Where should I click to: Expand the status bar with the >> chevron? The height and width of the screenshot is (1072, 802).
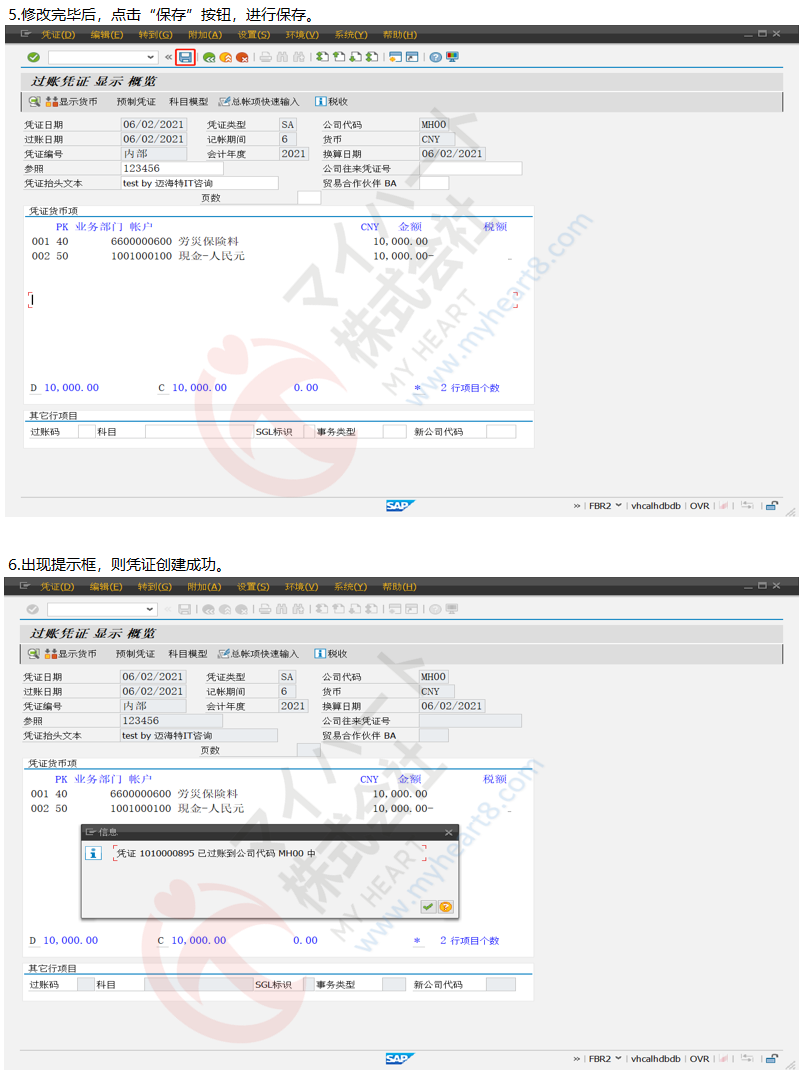pos(577,505)
